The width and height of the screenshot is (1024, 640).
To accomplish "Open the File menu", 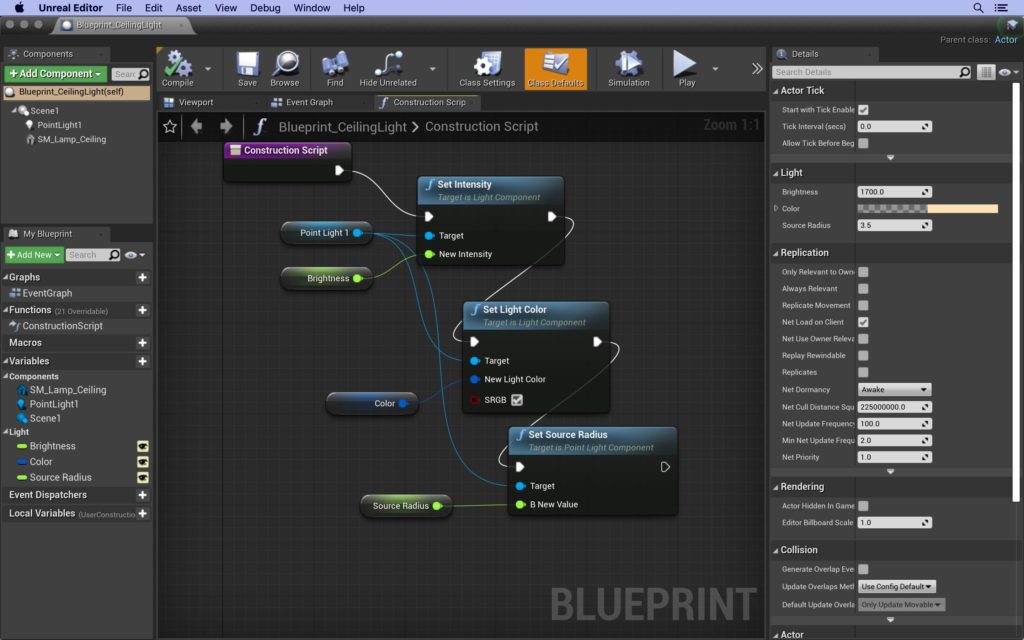I will tap(123, 8).
